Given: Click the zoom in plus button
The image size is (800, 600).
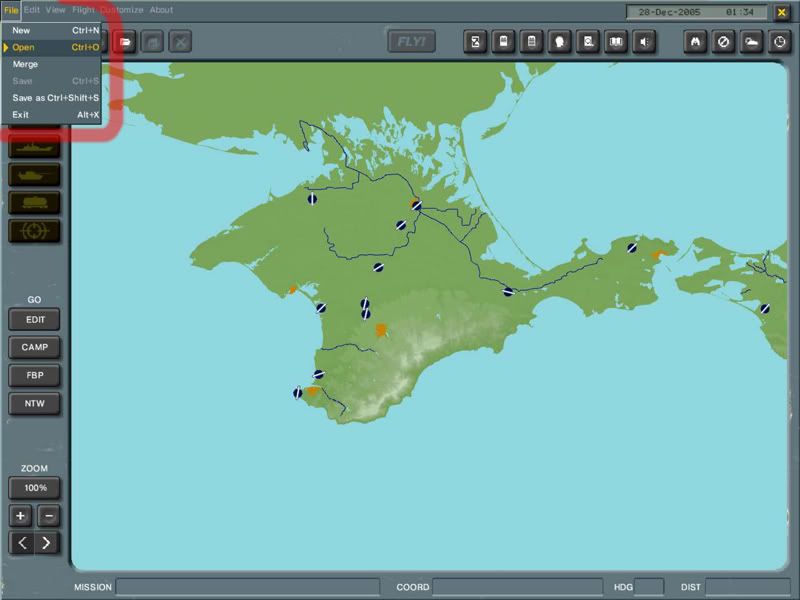Looking at the screenshot, I should tap(21, 516).
